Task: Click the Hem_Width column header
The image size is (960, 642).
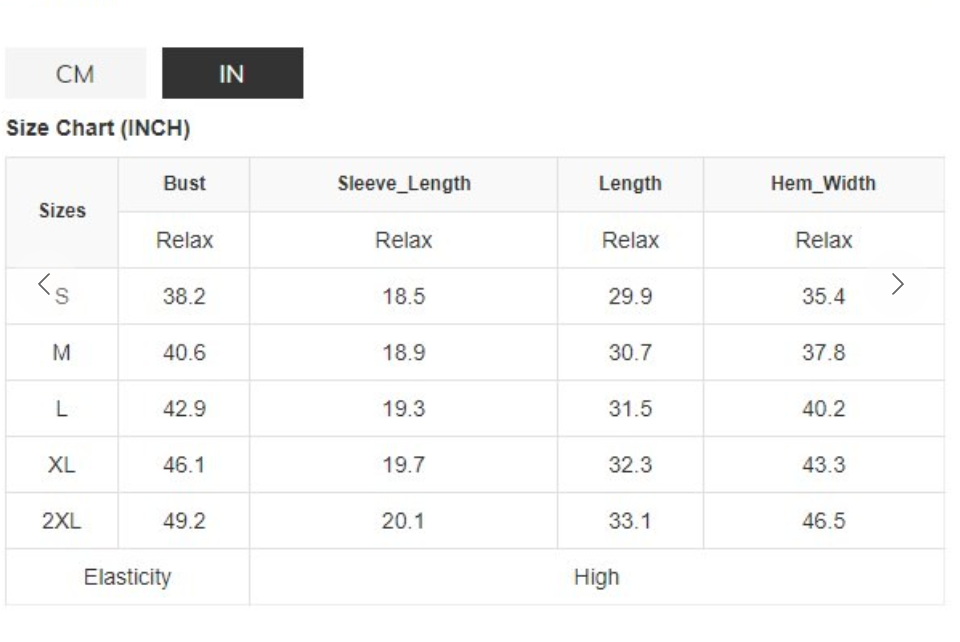Action: (823, 184)
